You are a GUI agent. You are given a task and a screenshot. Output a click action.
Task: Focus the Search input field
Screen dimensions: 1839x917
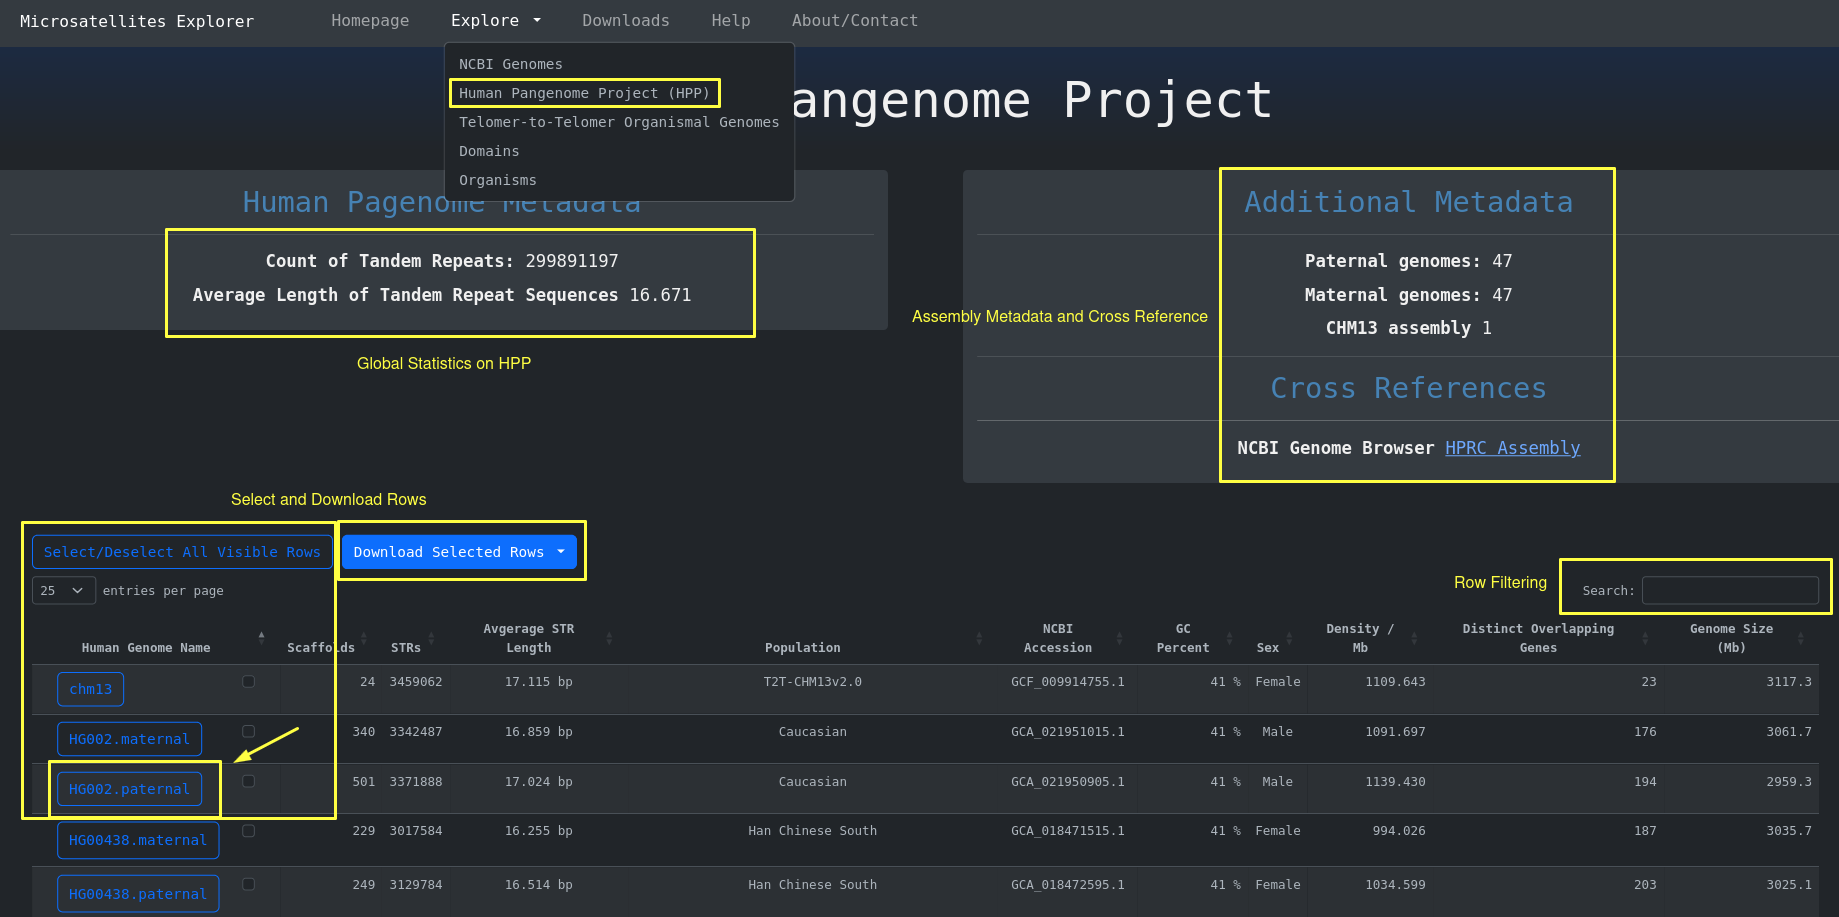point(1729,591)
